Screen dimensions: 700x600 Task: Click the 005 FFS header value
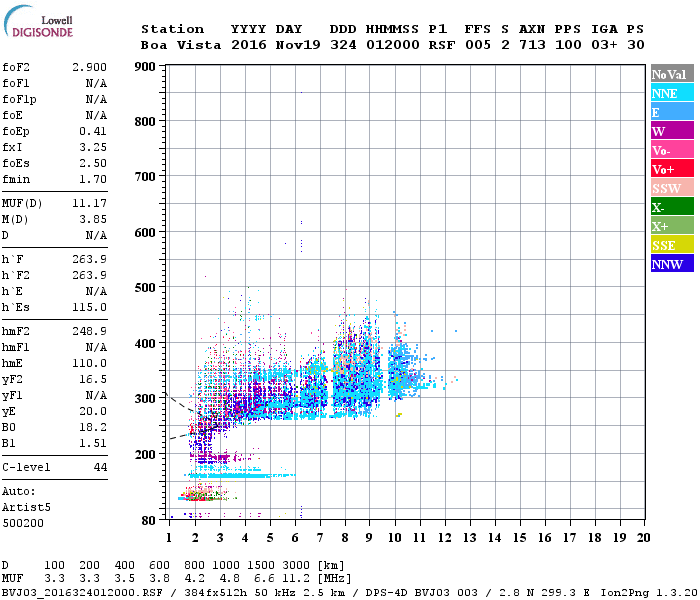coord(478,45)
